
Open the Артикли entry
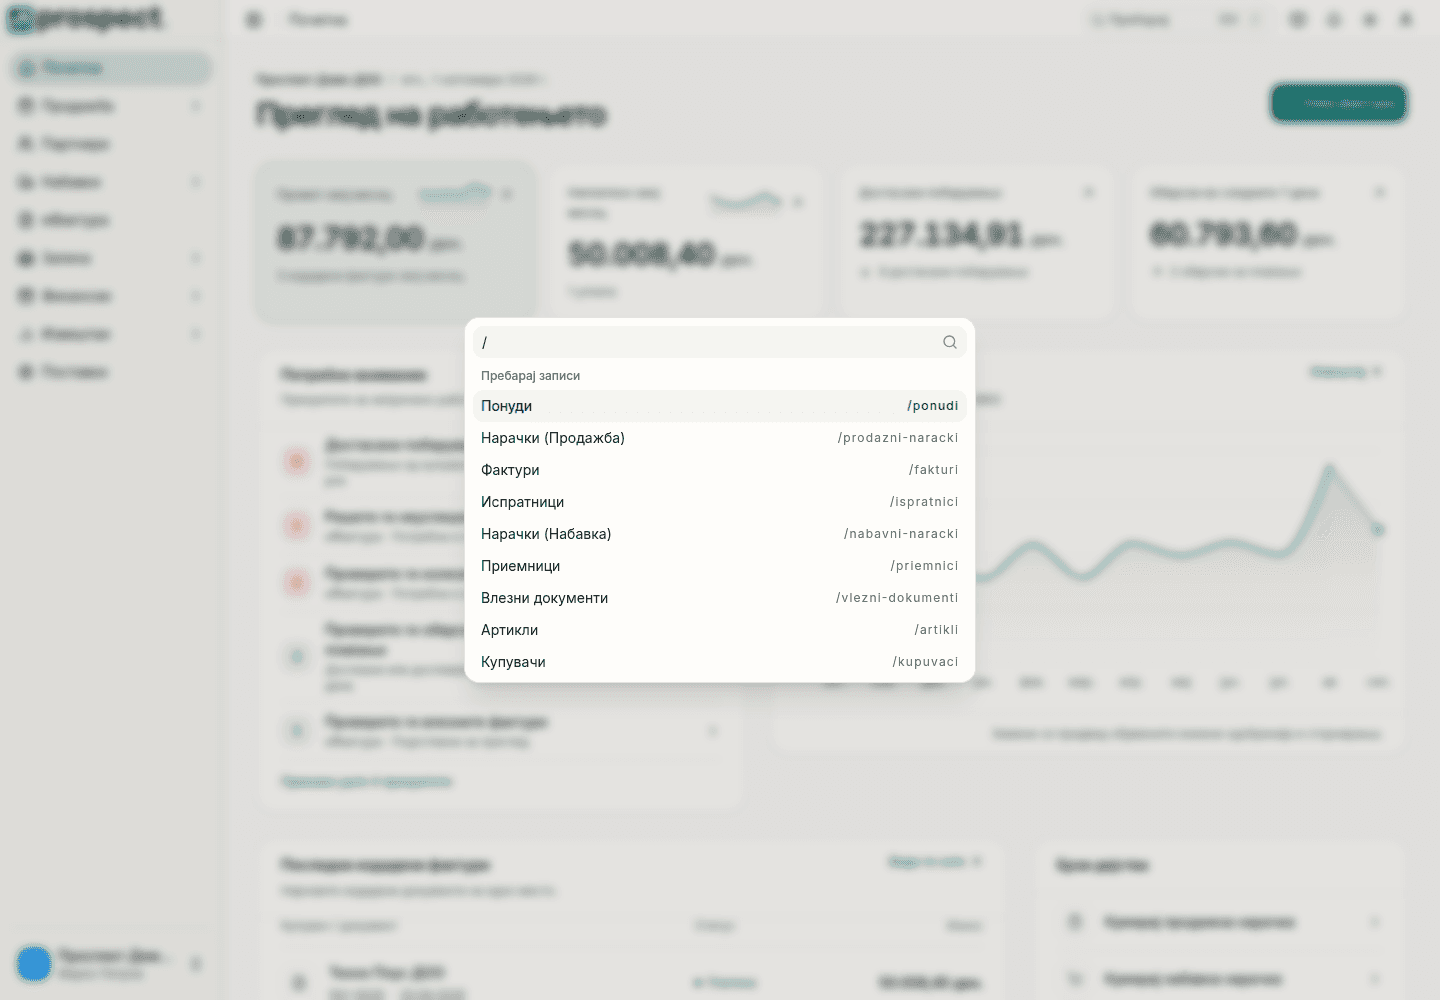(x=719, y=630)
